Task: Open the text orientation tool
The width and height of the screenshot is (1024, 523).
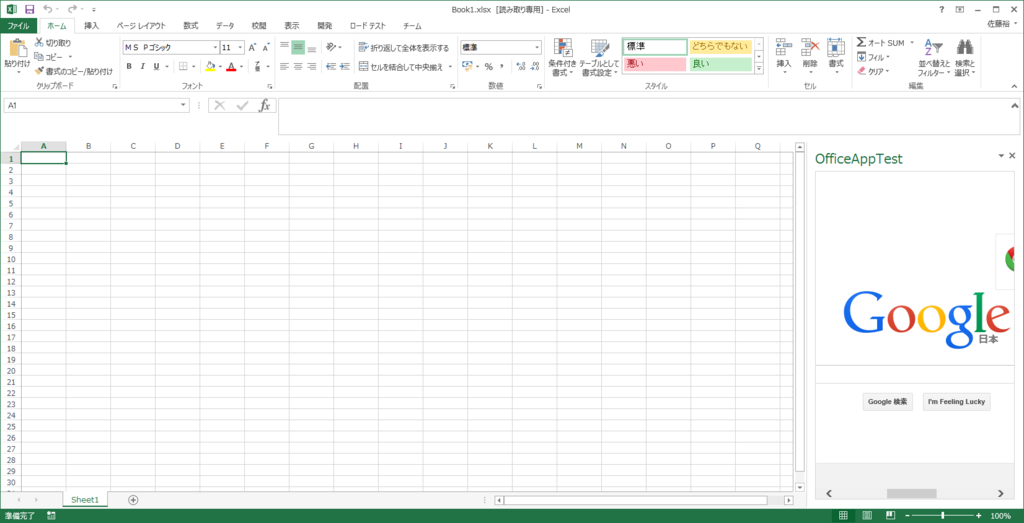Action: point(331,47)
